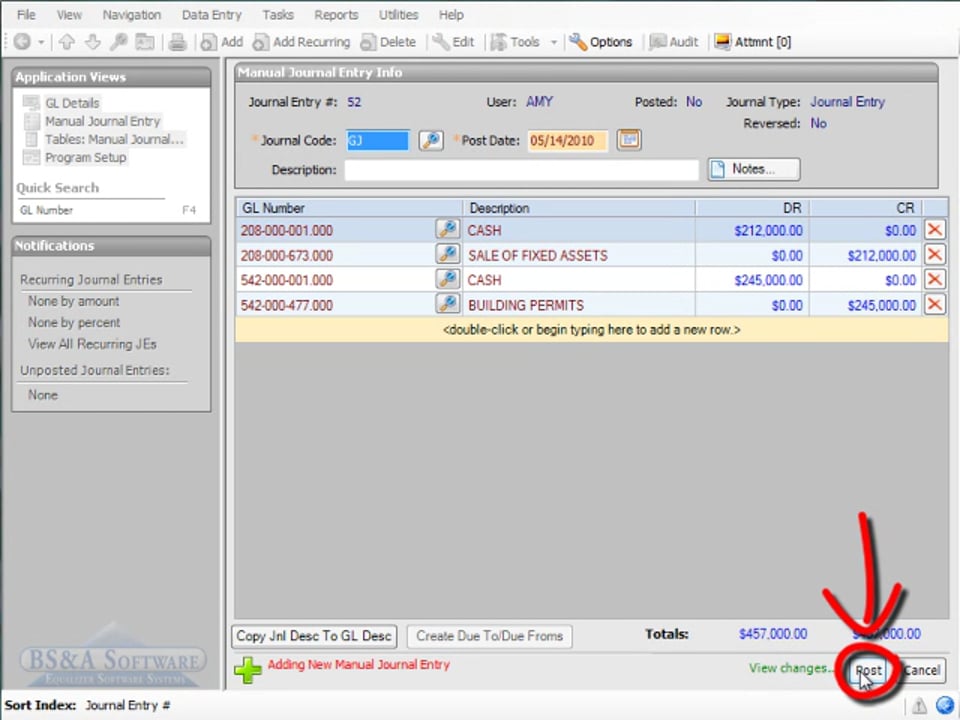
Task: Click the green plus add icon
Action: coord(247,670)
